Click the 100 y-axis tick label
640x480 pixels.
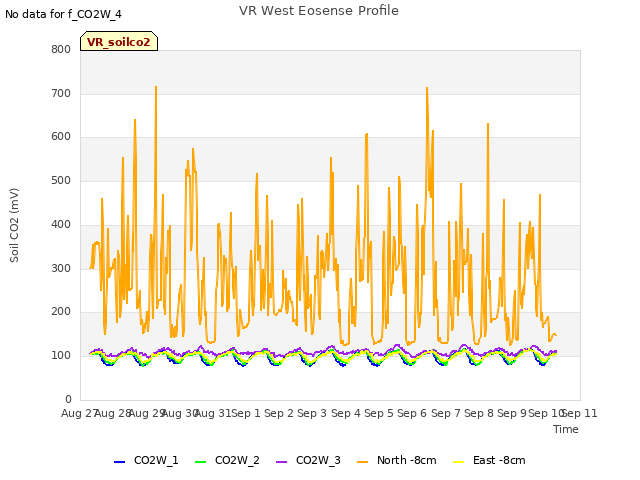coord(61,356)
